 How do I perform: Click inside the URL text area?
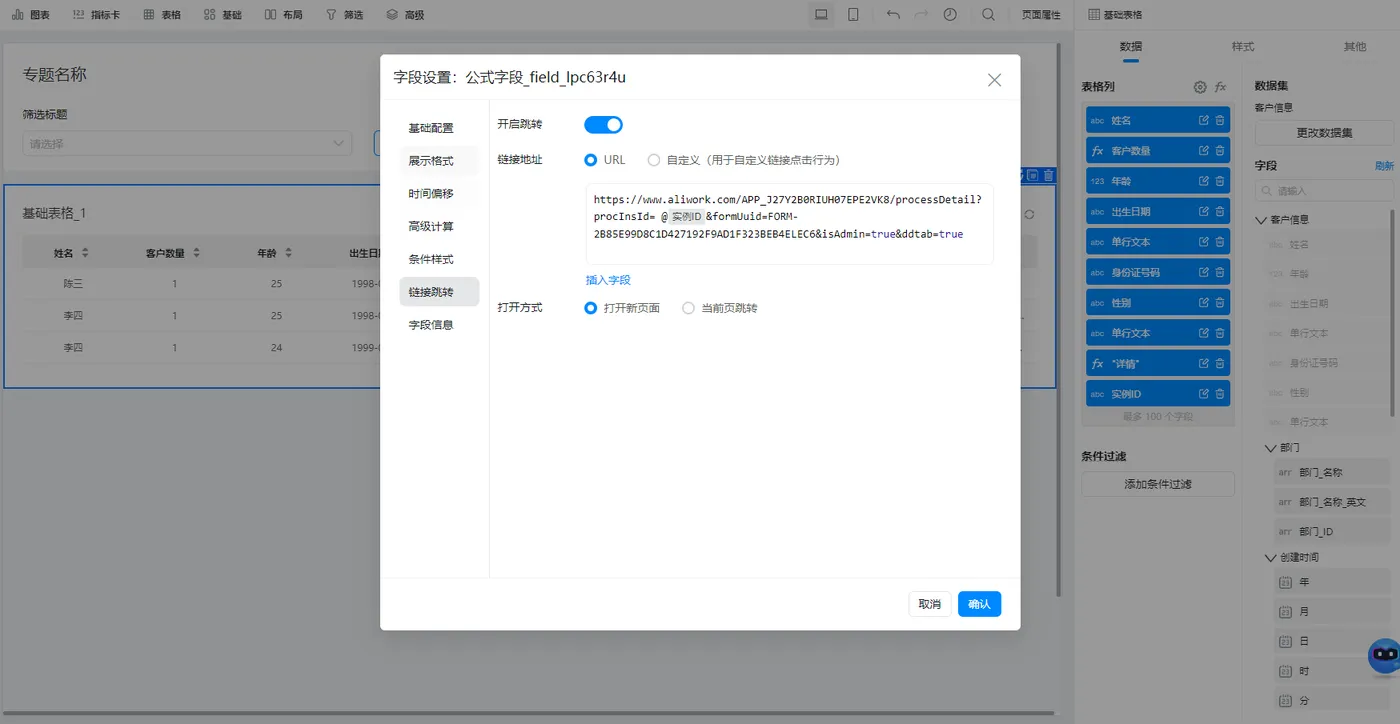(789, 224)
